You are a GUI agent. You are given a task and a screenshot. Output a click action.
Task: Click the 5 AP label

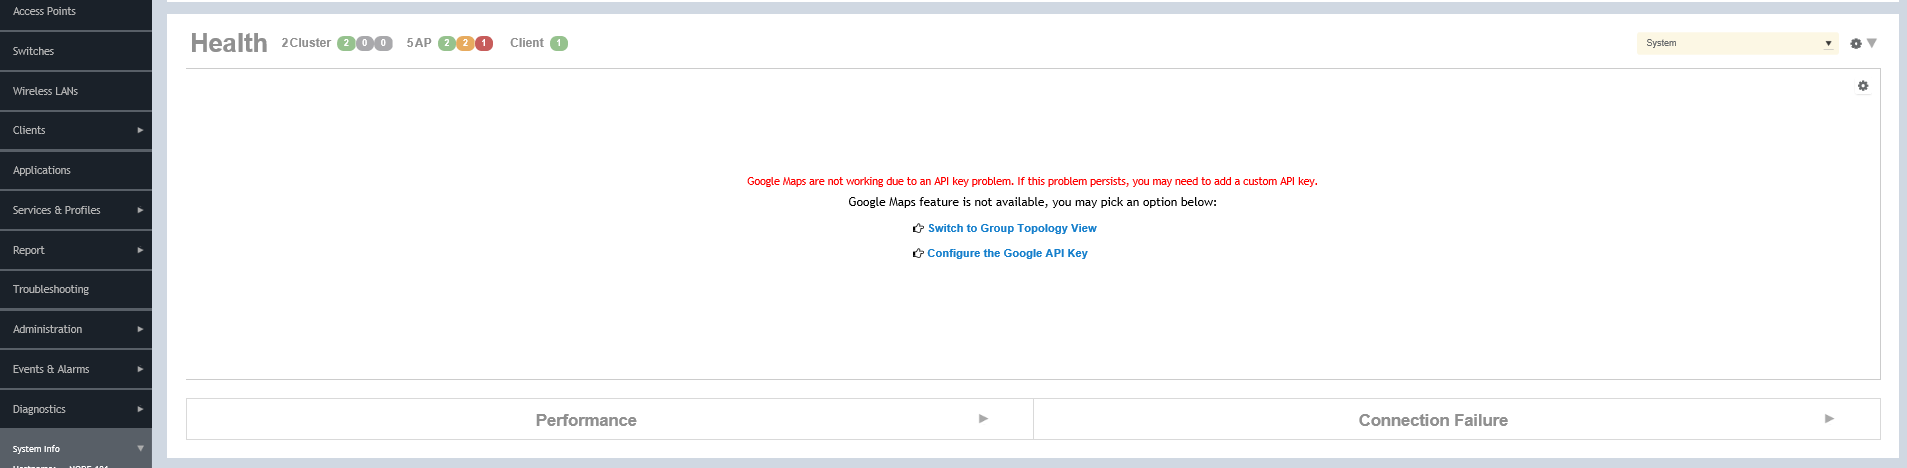tap(419, 43)
